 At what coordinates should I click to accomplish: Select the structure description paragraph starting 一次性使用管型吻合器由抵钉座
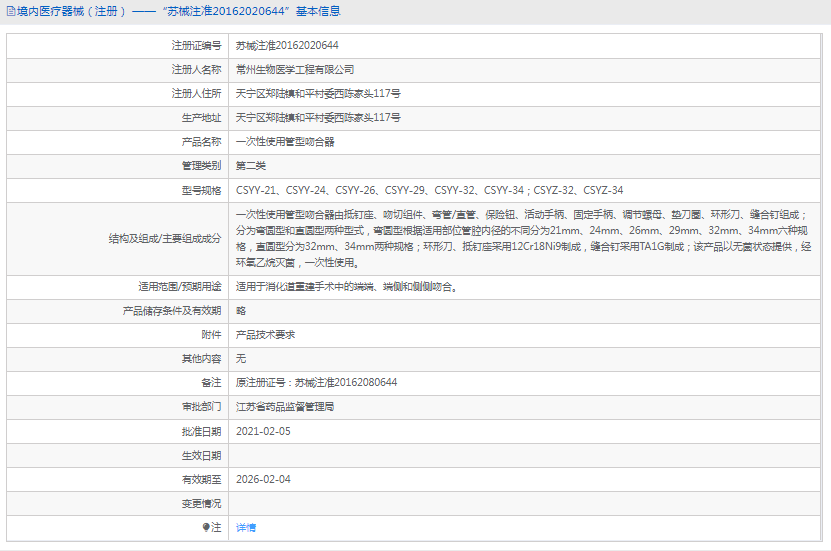524,238
